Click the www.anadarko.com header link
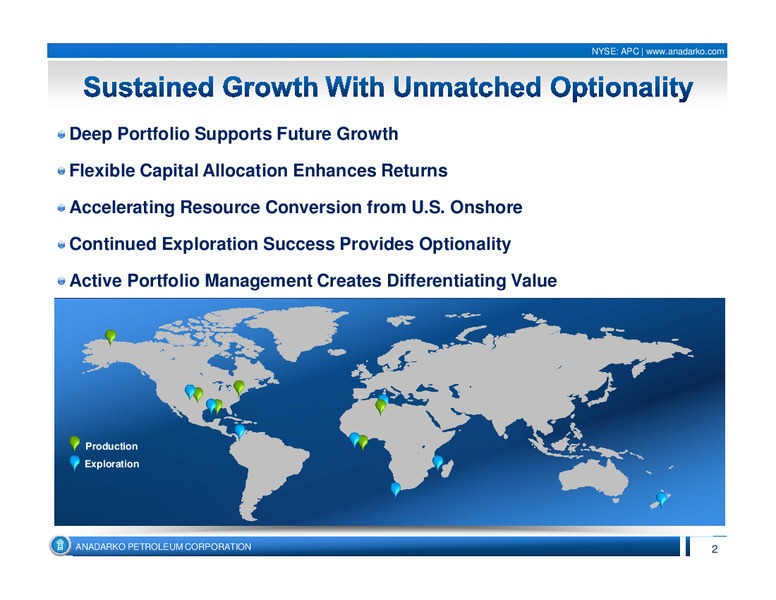Image resolution: width=776 pixels, height=600 pixels. point(684,51)
